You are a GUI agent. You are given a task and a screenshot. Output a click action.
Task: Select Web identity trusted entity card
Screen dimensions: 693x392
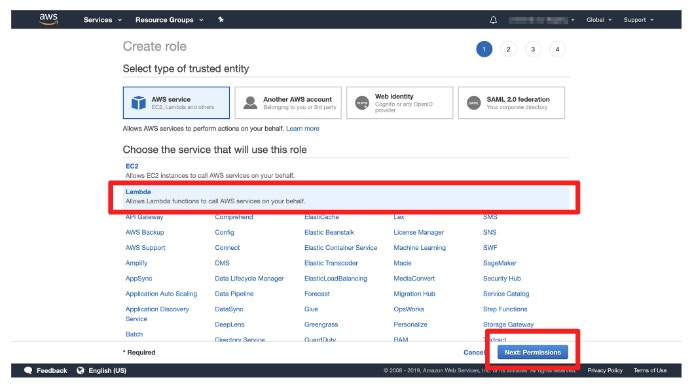(400, 103)
